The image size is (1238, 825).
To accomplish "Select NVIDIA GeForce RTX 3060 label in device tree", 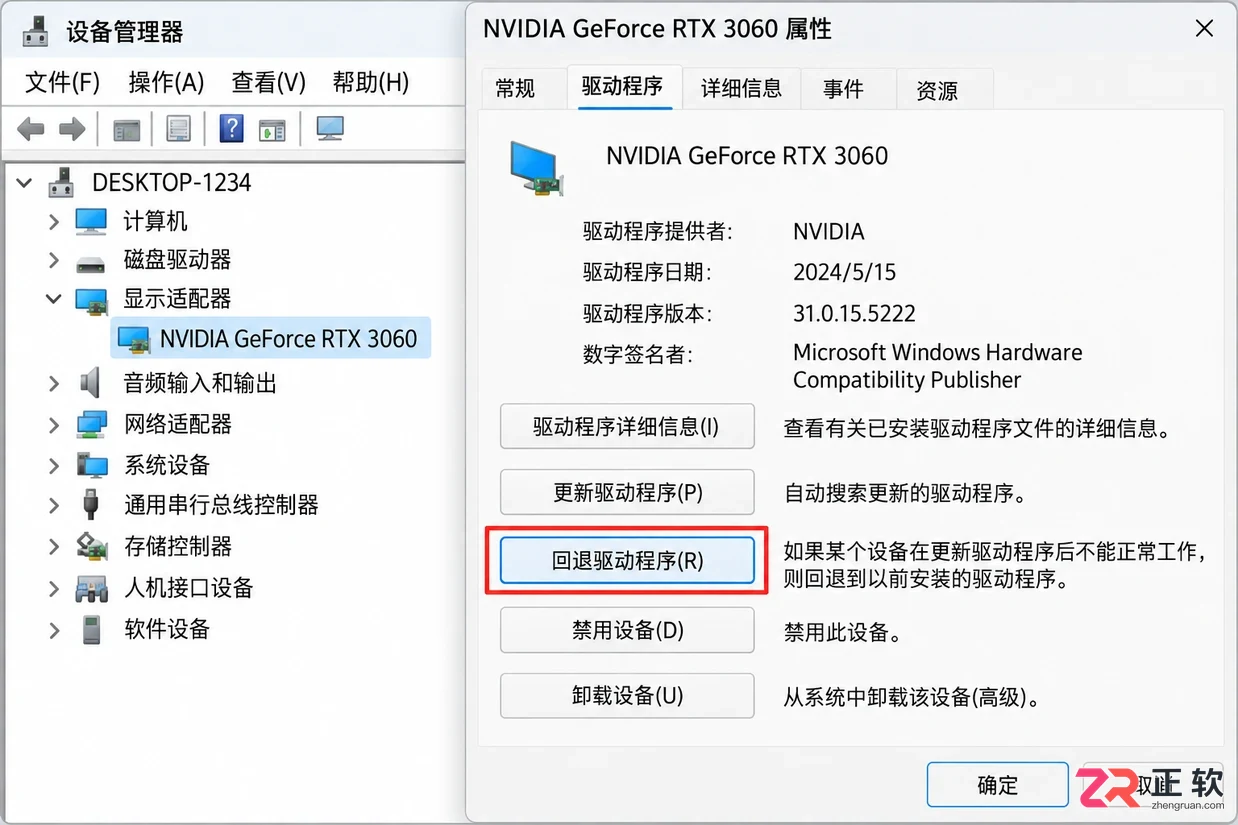I will click(288, 339).
